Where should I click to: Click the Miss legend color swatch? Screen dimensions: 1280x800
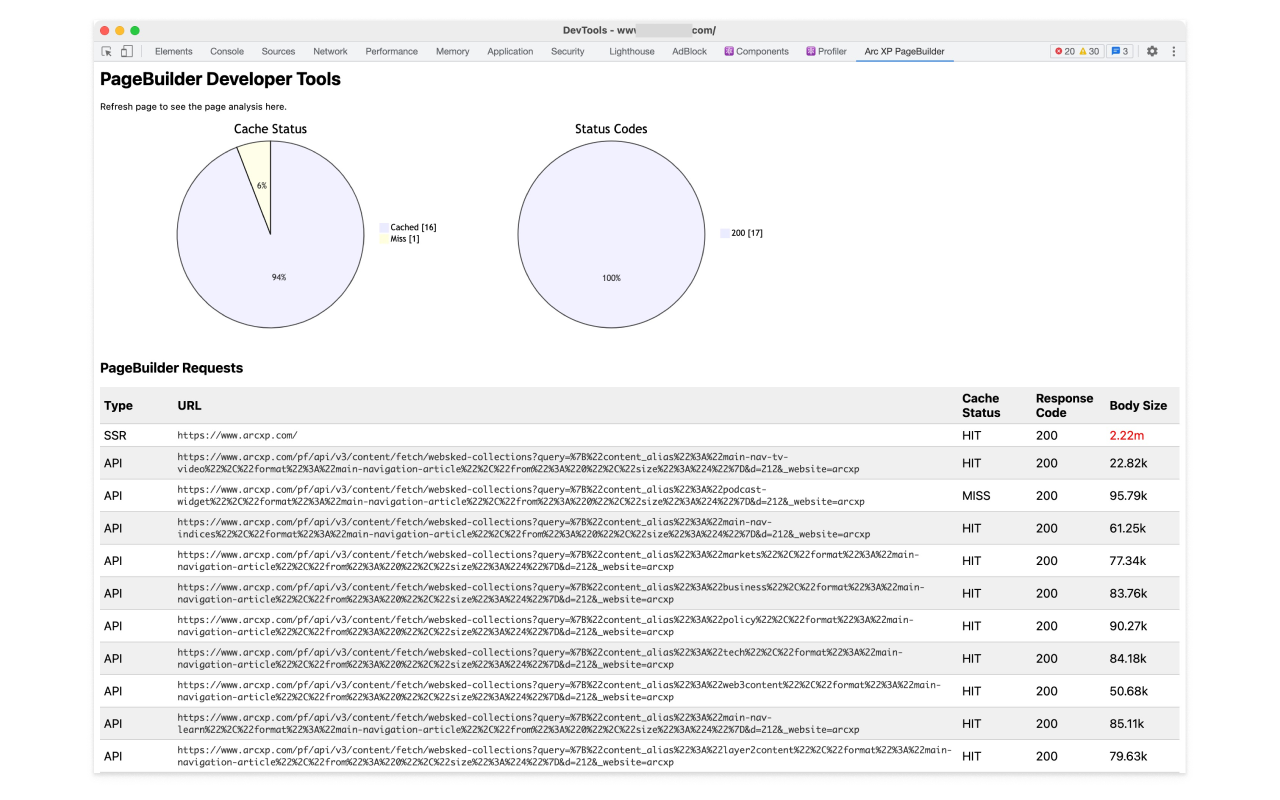click(384, 239)
